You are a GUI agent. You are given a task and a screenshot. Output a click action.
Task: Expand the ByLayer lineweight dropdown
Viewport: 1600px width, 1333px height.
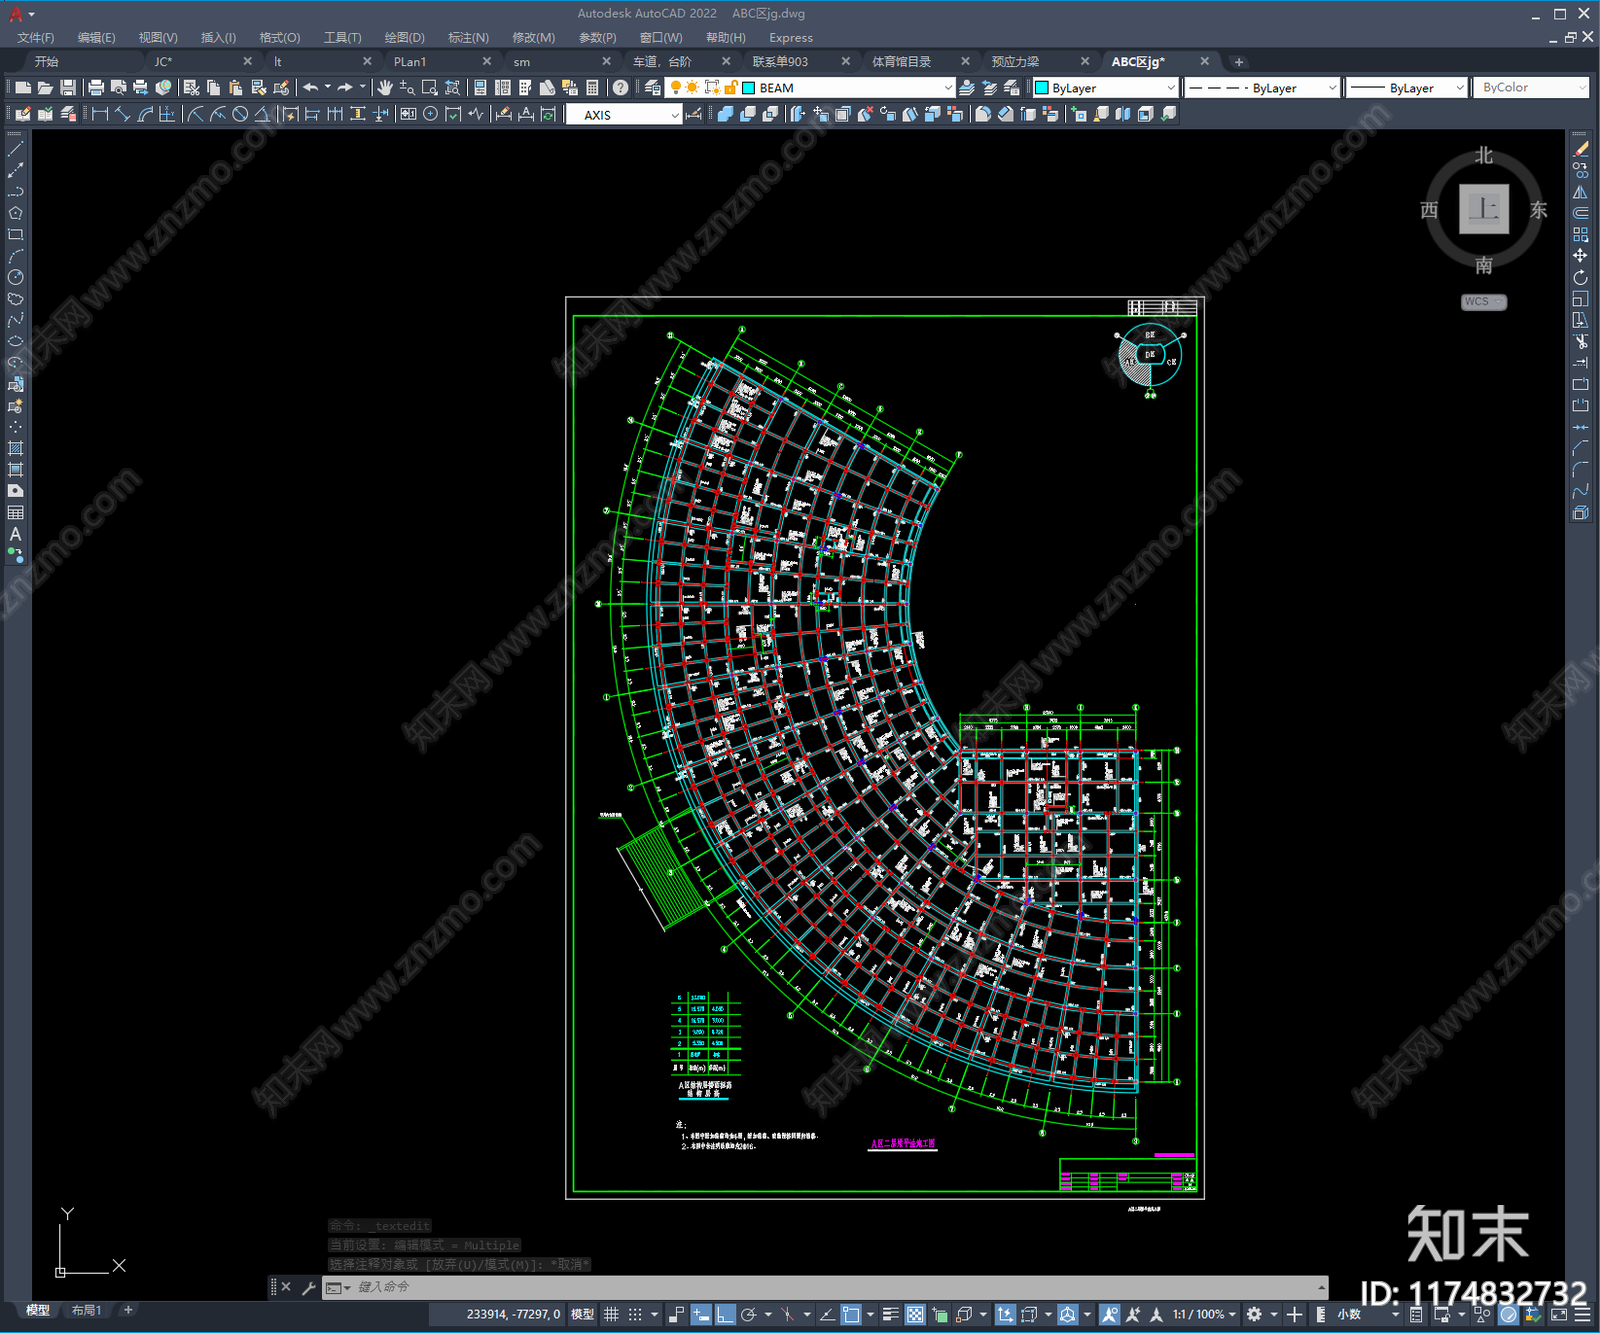pos(1460,88)
